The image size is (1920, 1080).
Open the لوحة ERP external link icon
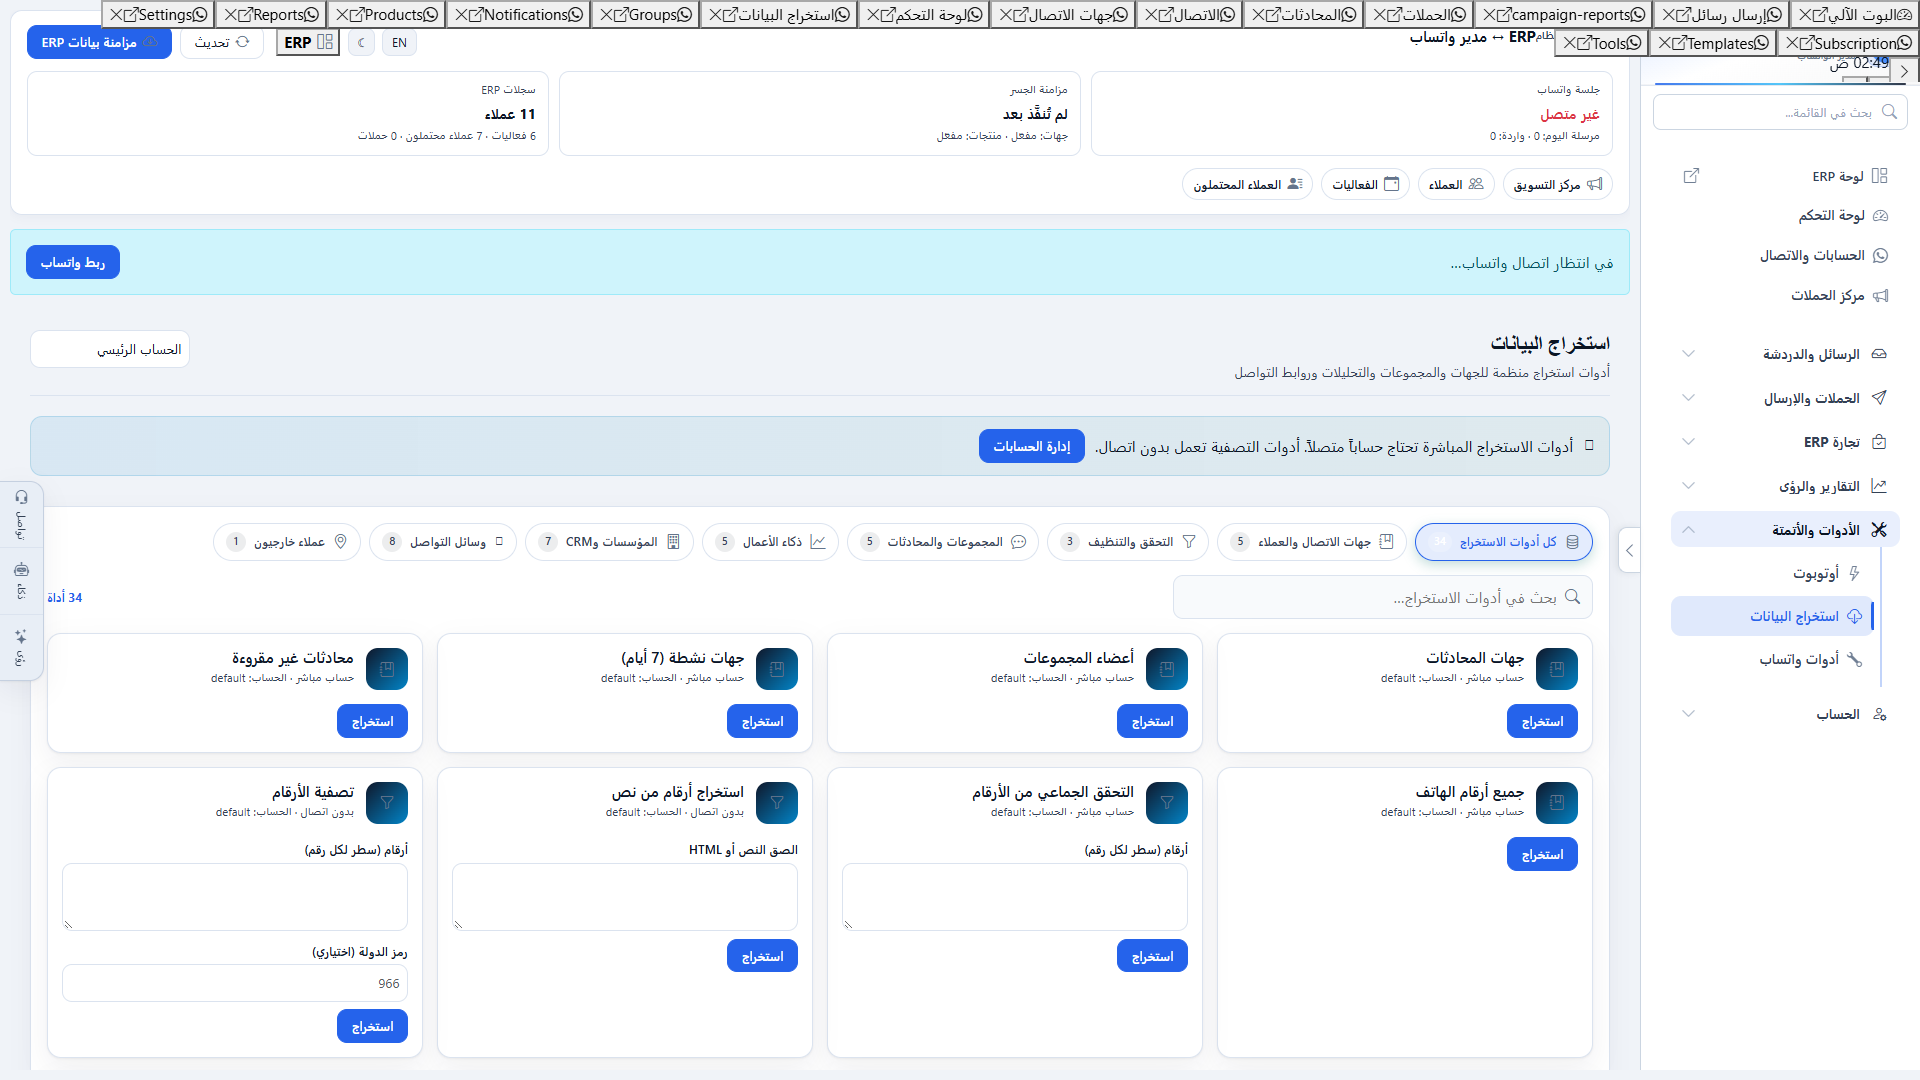(1691, 176)
